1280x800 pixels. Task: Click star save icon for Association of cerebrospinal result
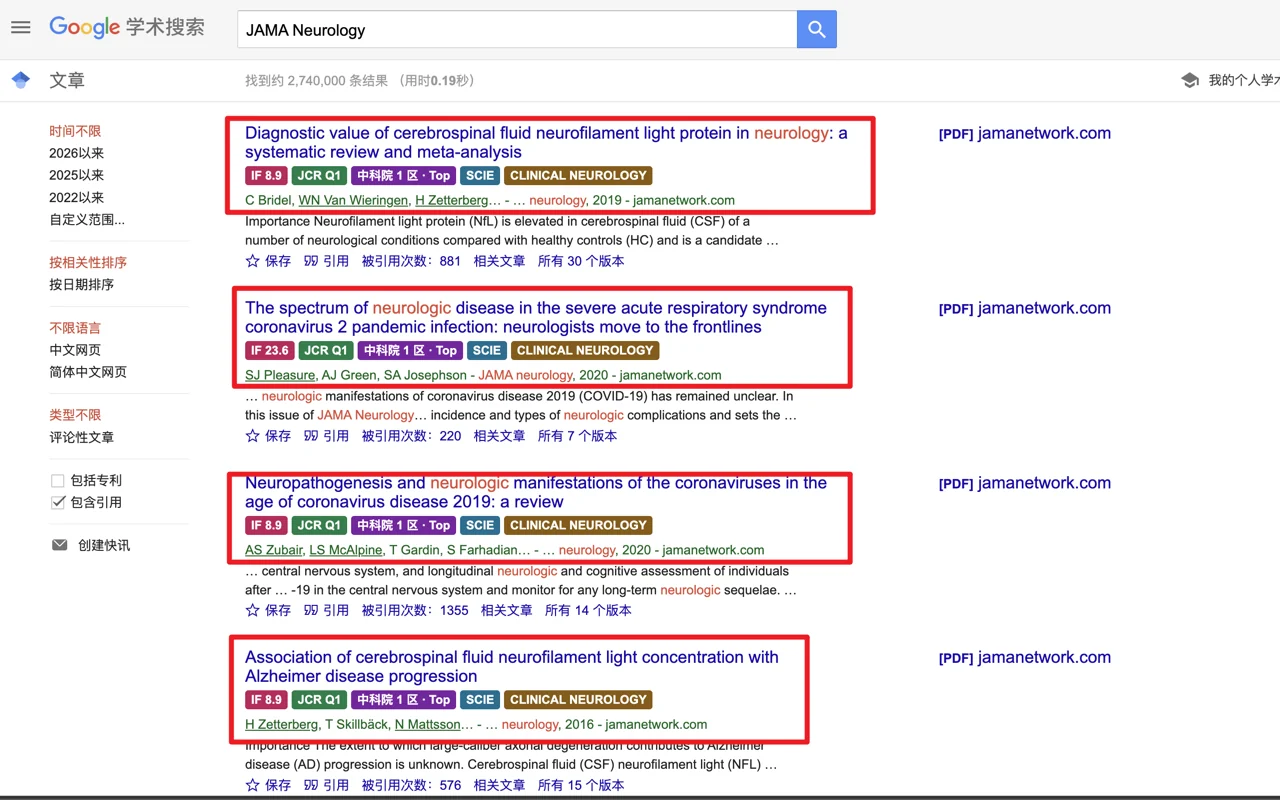253,785
